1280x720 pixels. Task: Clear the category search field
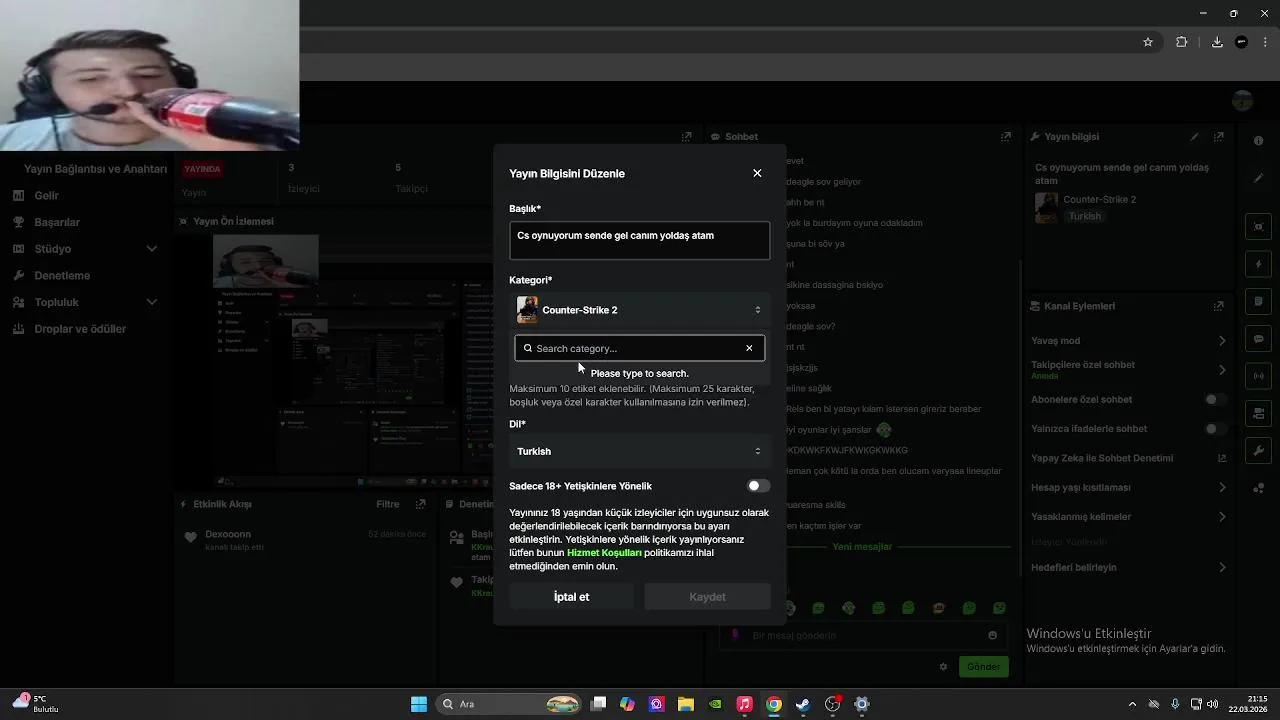point(749,348)
